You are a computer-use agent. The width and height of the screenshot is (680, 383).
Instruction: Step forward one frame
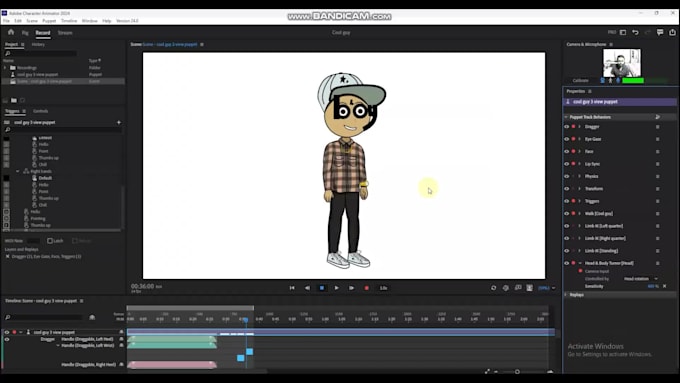[351, 288]
